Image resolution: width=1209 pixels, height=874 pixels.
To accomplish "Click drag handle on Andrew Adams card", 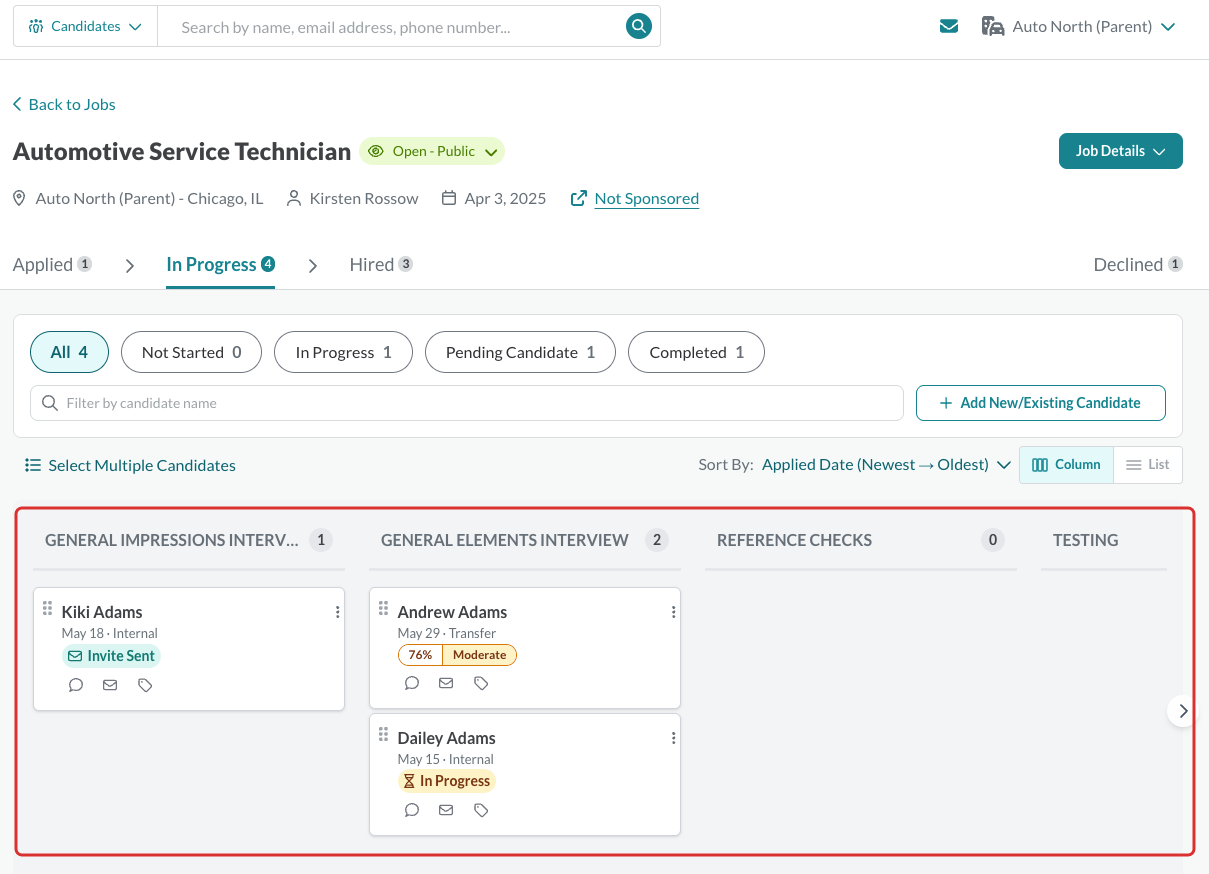I will pyautogui.click(x=383, y=608).
